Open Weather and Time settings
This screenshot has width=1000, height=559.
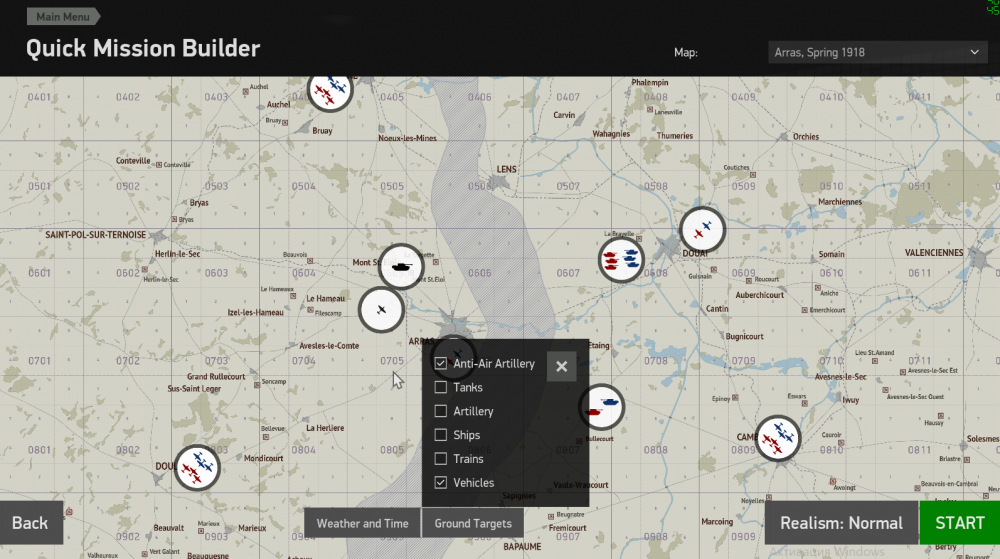(362, 523)
